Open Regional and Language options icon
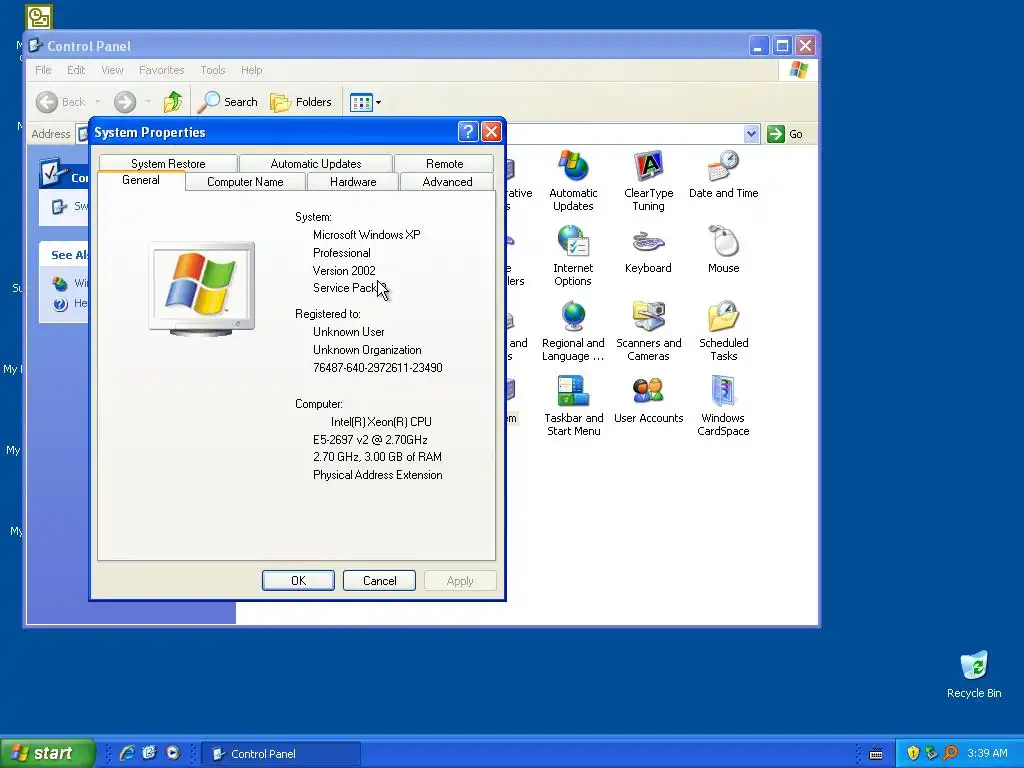The height and width of the screenshot is (768, 1024). tap(573, 331)
